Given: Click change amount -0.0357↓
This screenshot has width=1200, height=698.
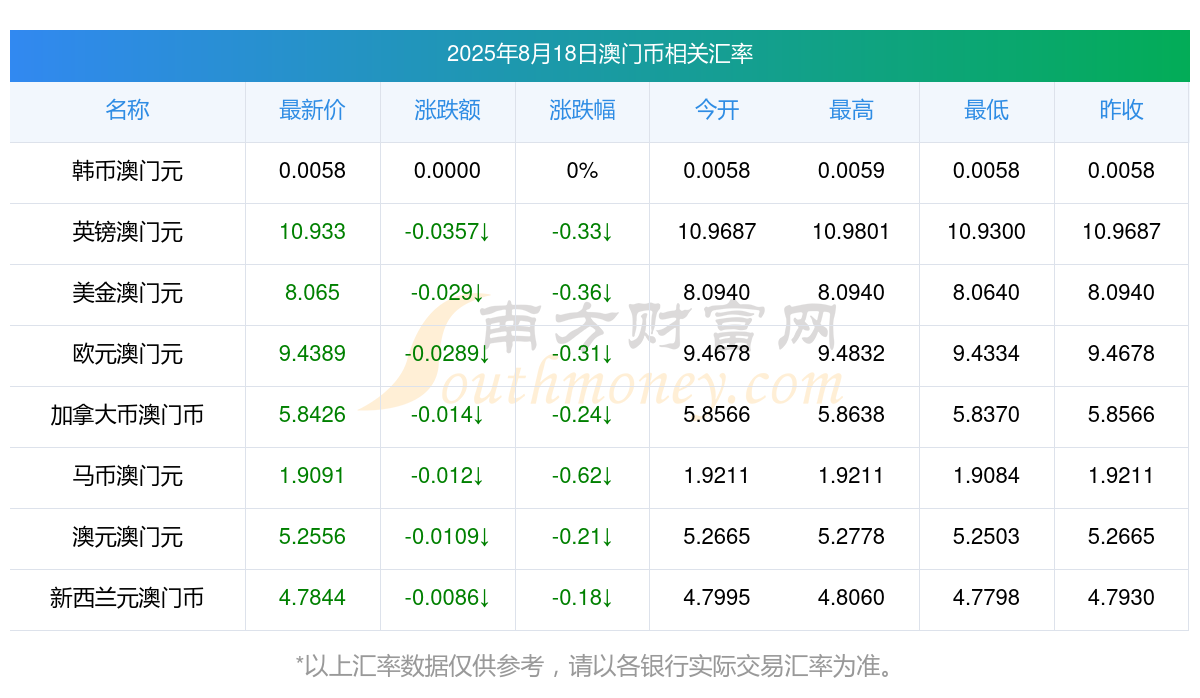Looking at the screenshot, I should [447, 232].
